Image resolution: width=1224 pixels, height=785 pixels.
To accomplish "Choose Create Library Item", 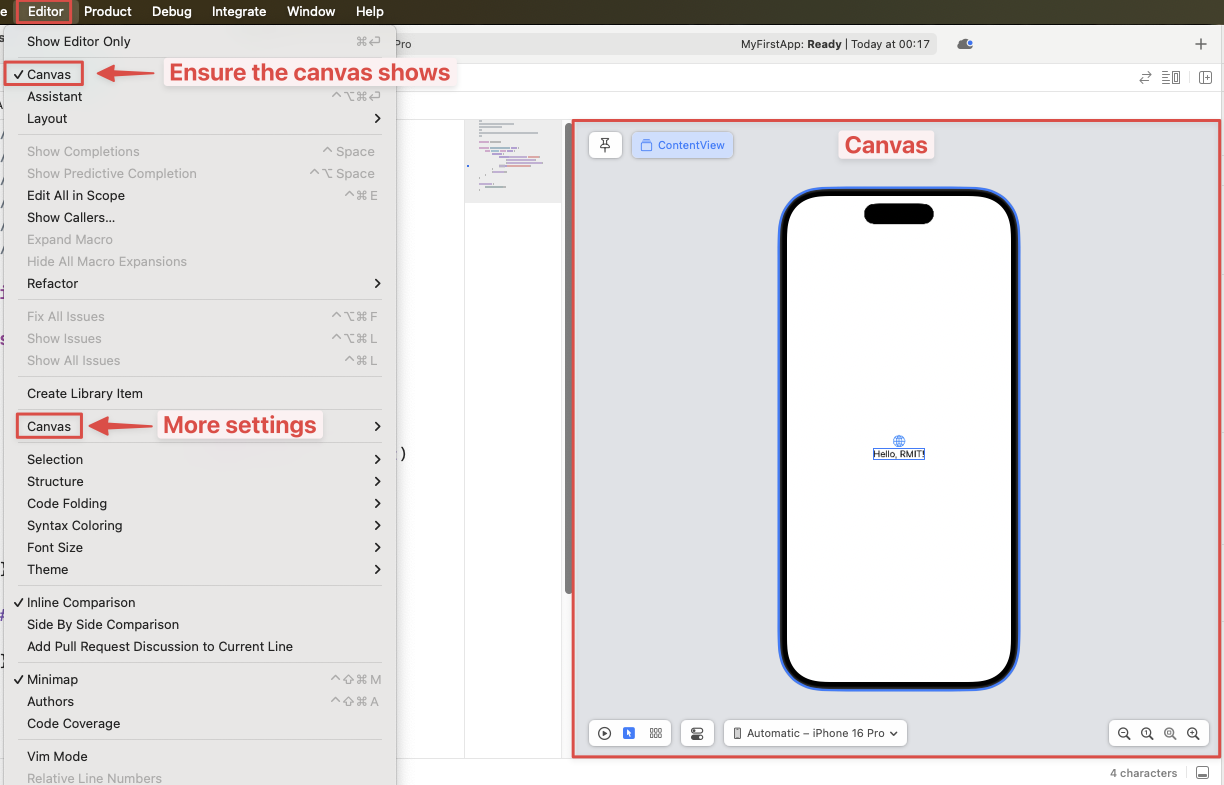I will [x=85, y=393].
